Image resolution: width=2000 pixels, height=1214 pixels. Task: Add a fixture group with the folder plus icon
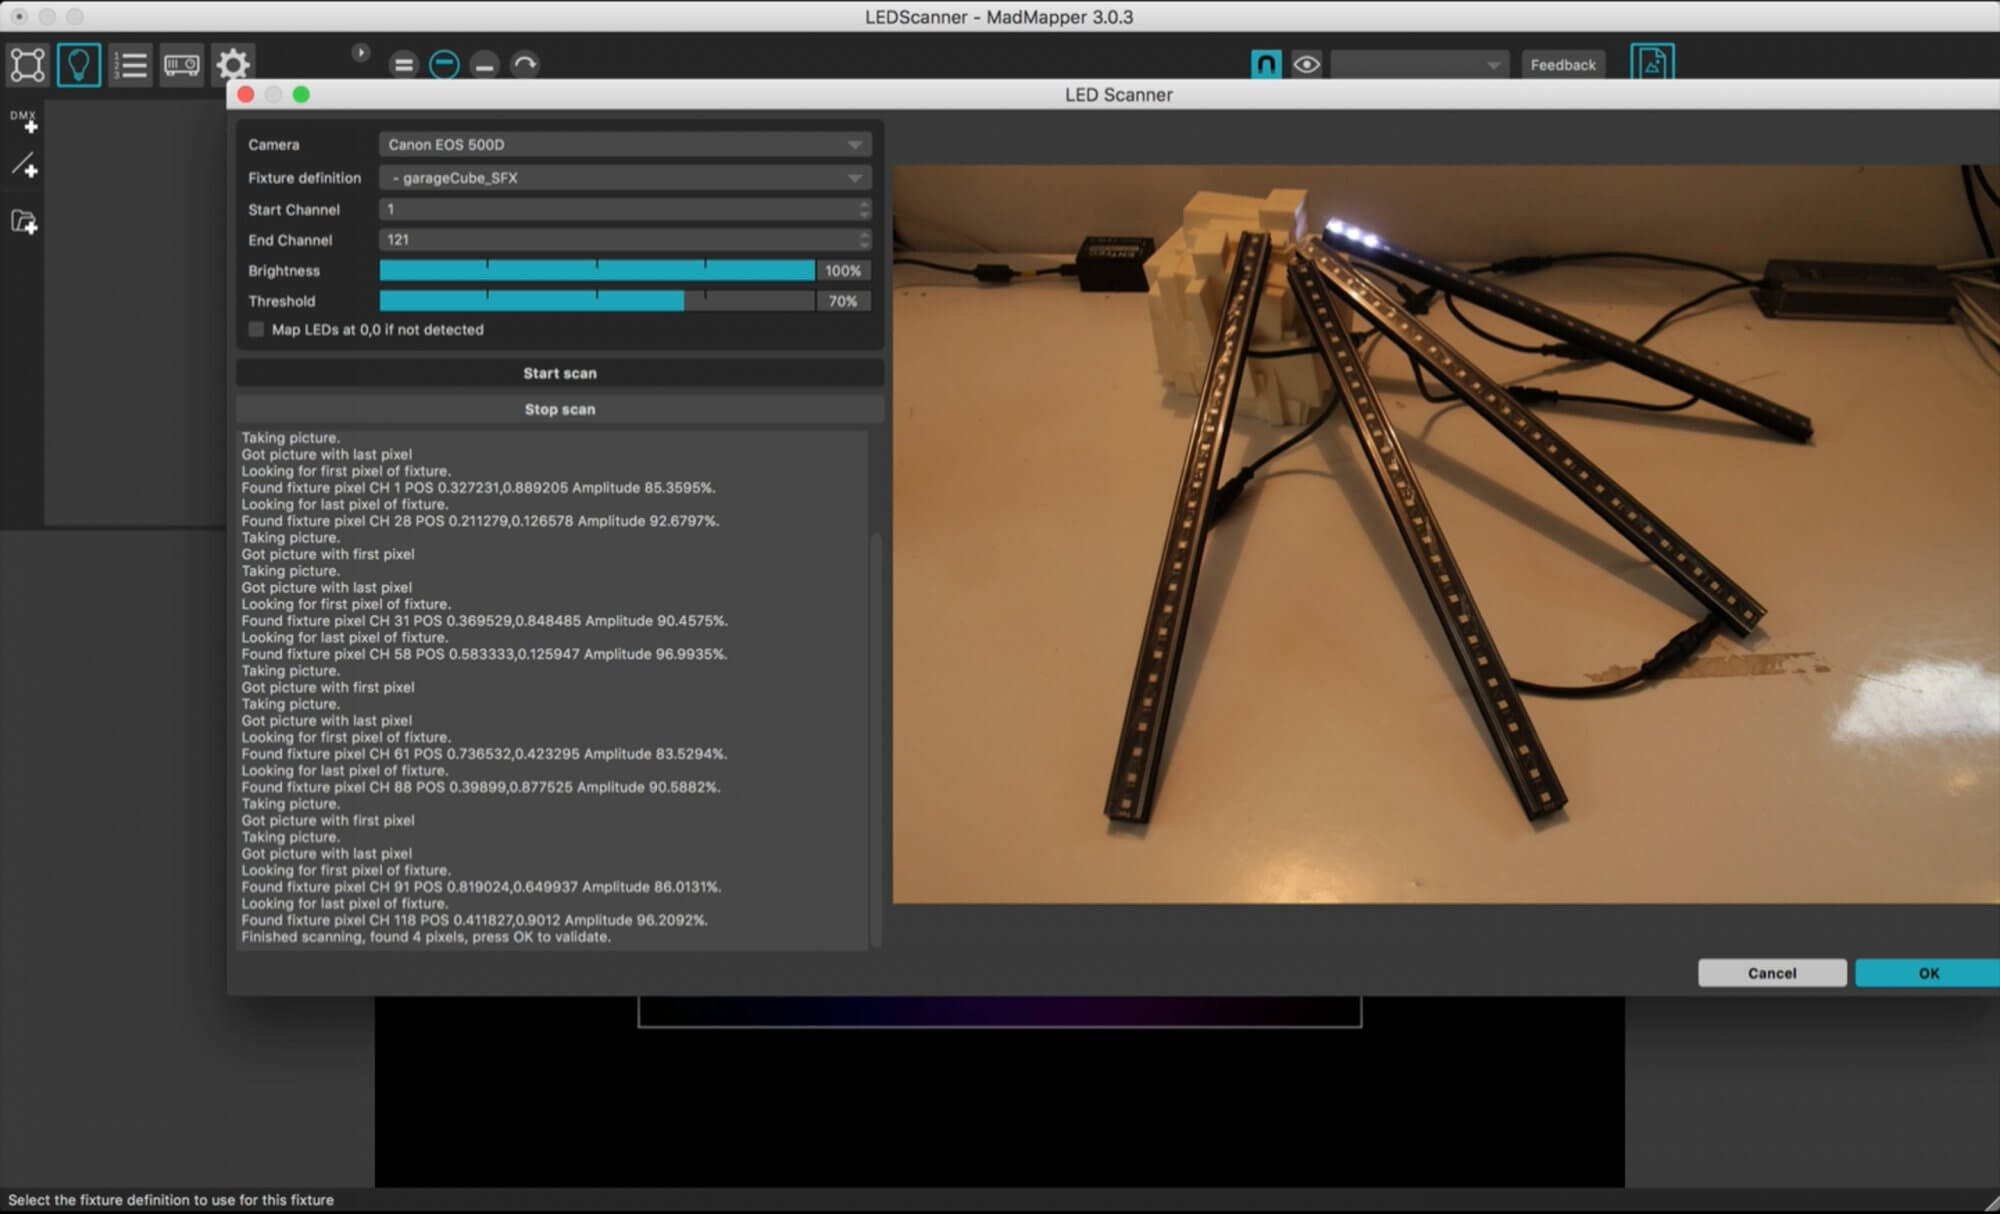point(24,222)
